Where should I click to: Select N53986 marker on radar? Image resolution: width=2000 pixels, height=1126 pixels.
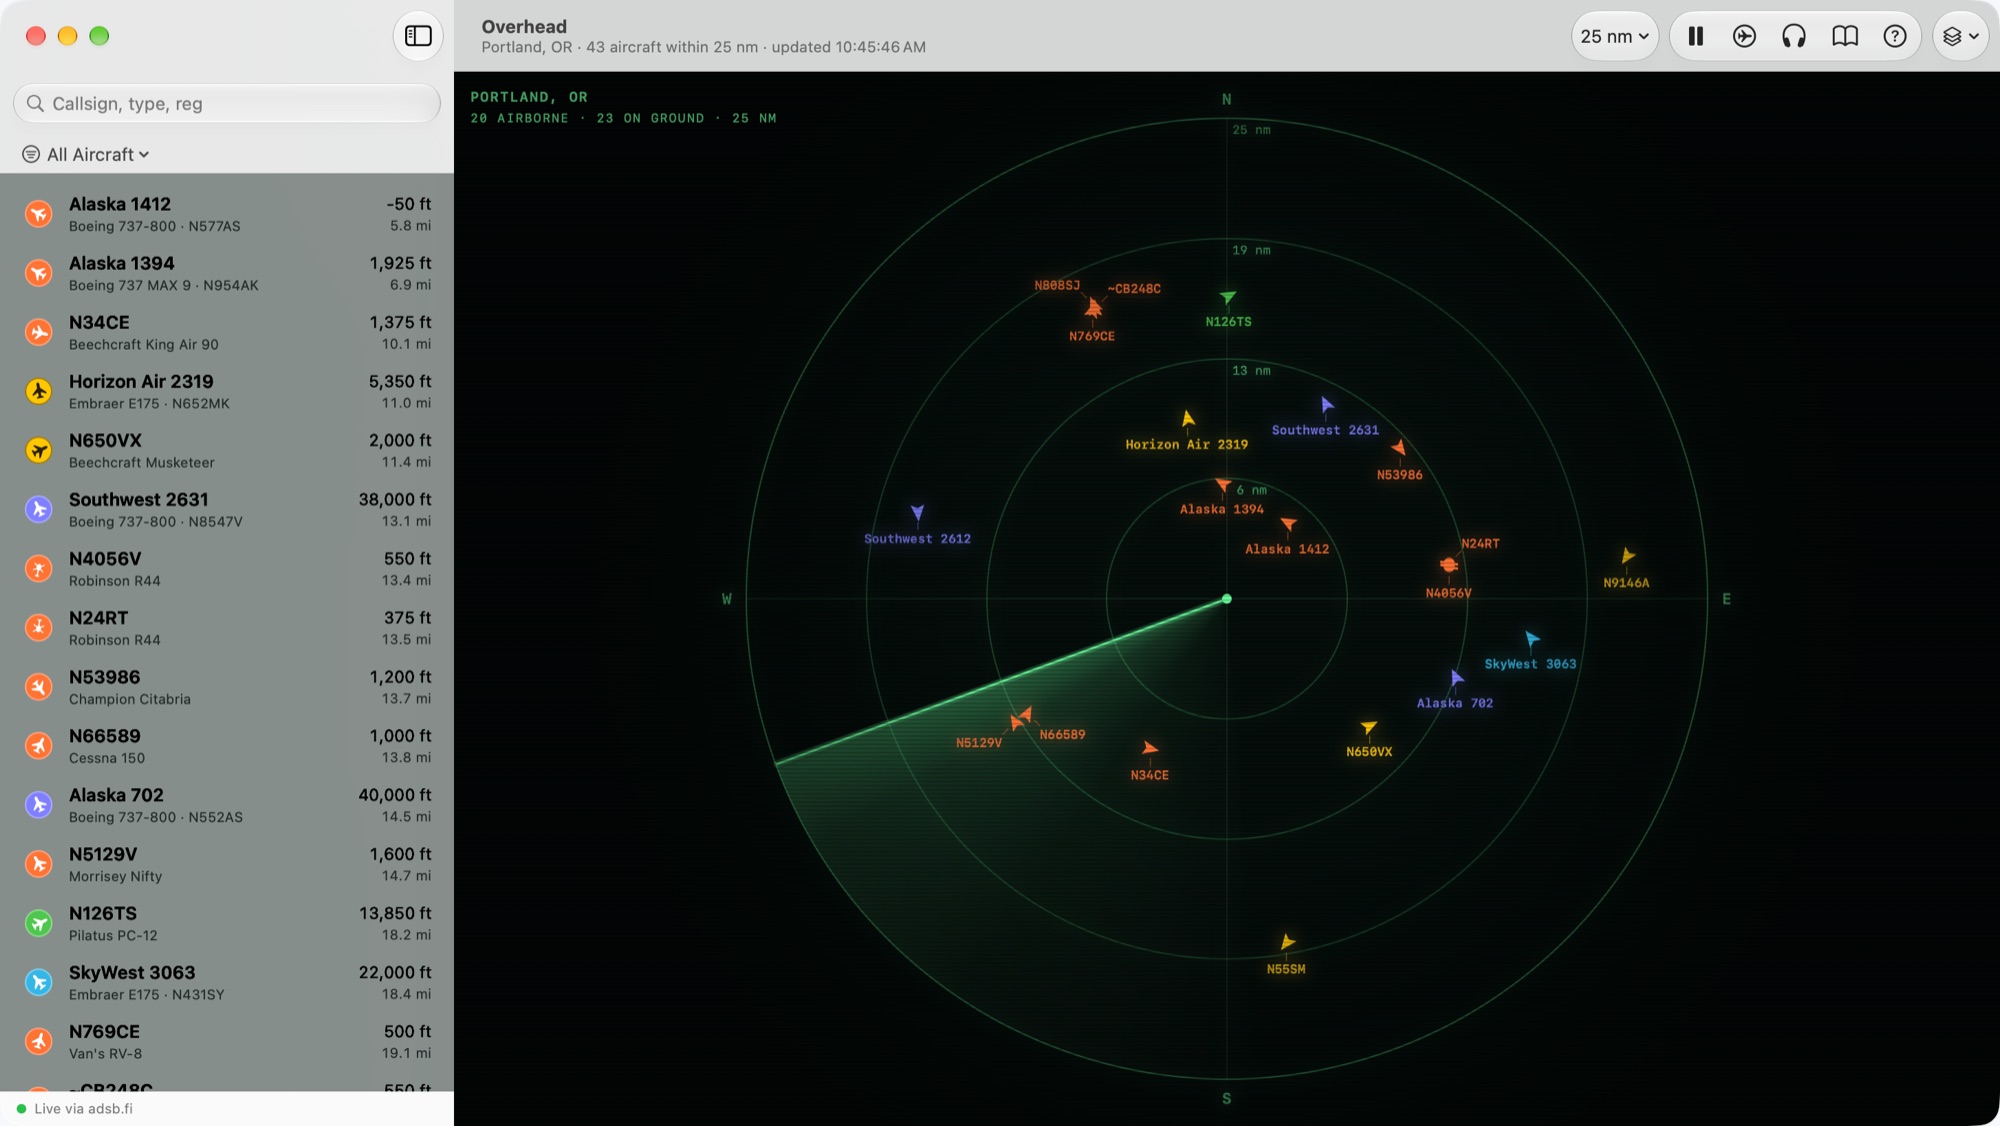coord(1399,448)
